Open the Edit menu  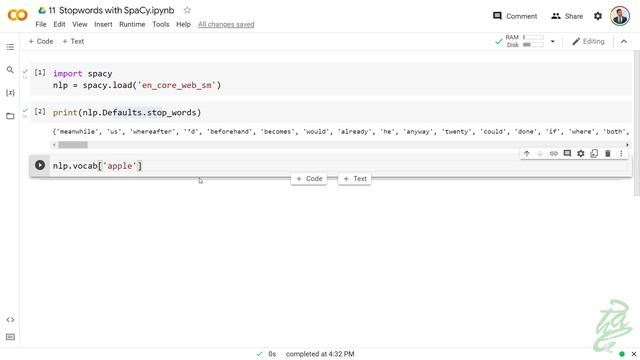tap(59, 24)
